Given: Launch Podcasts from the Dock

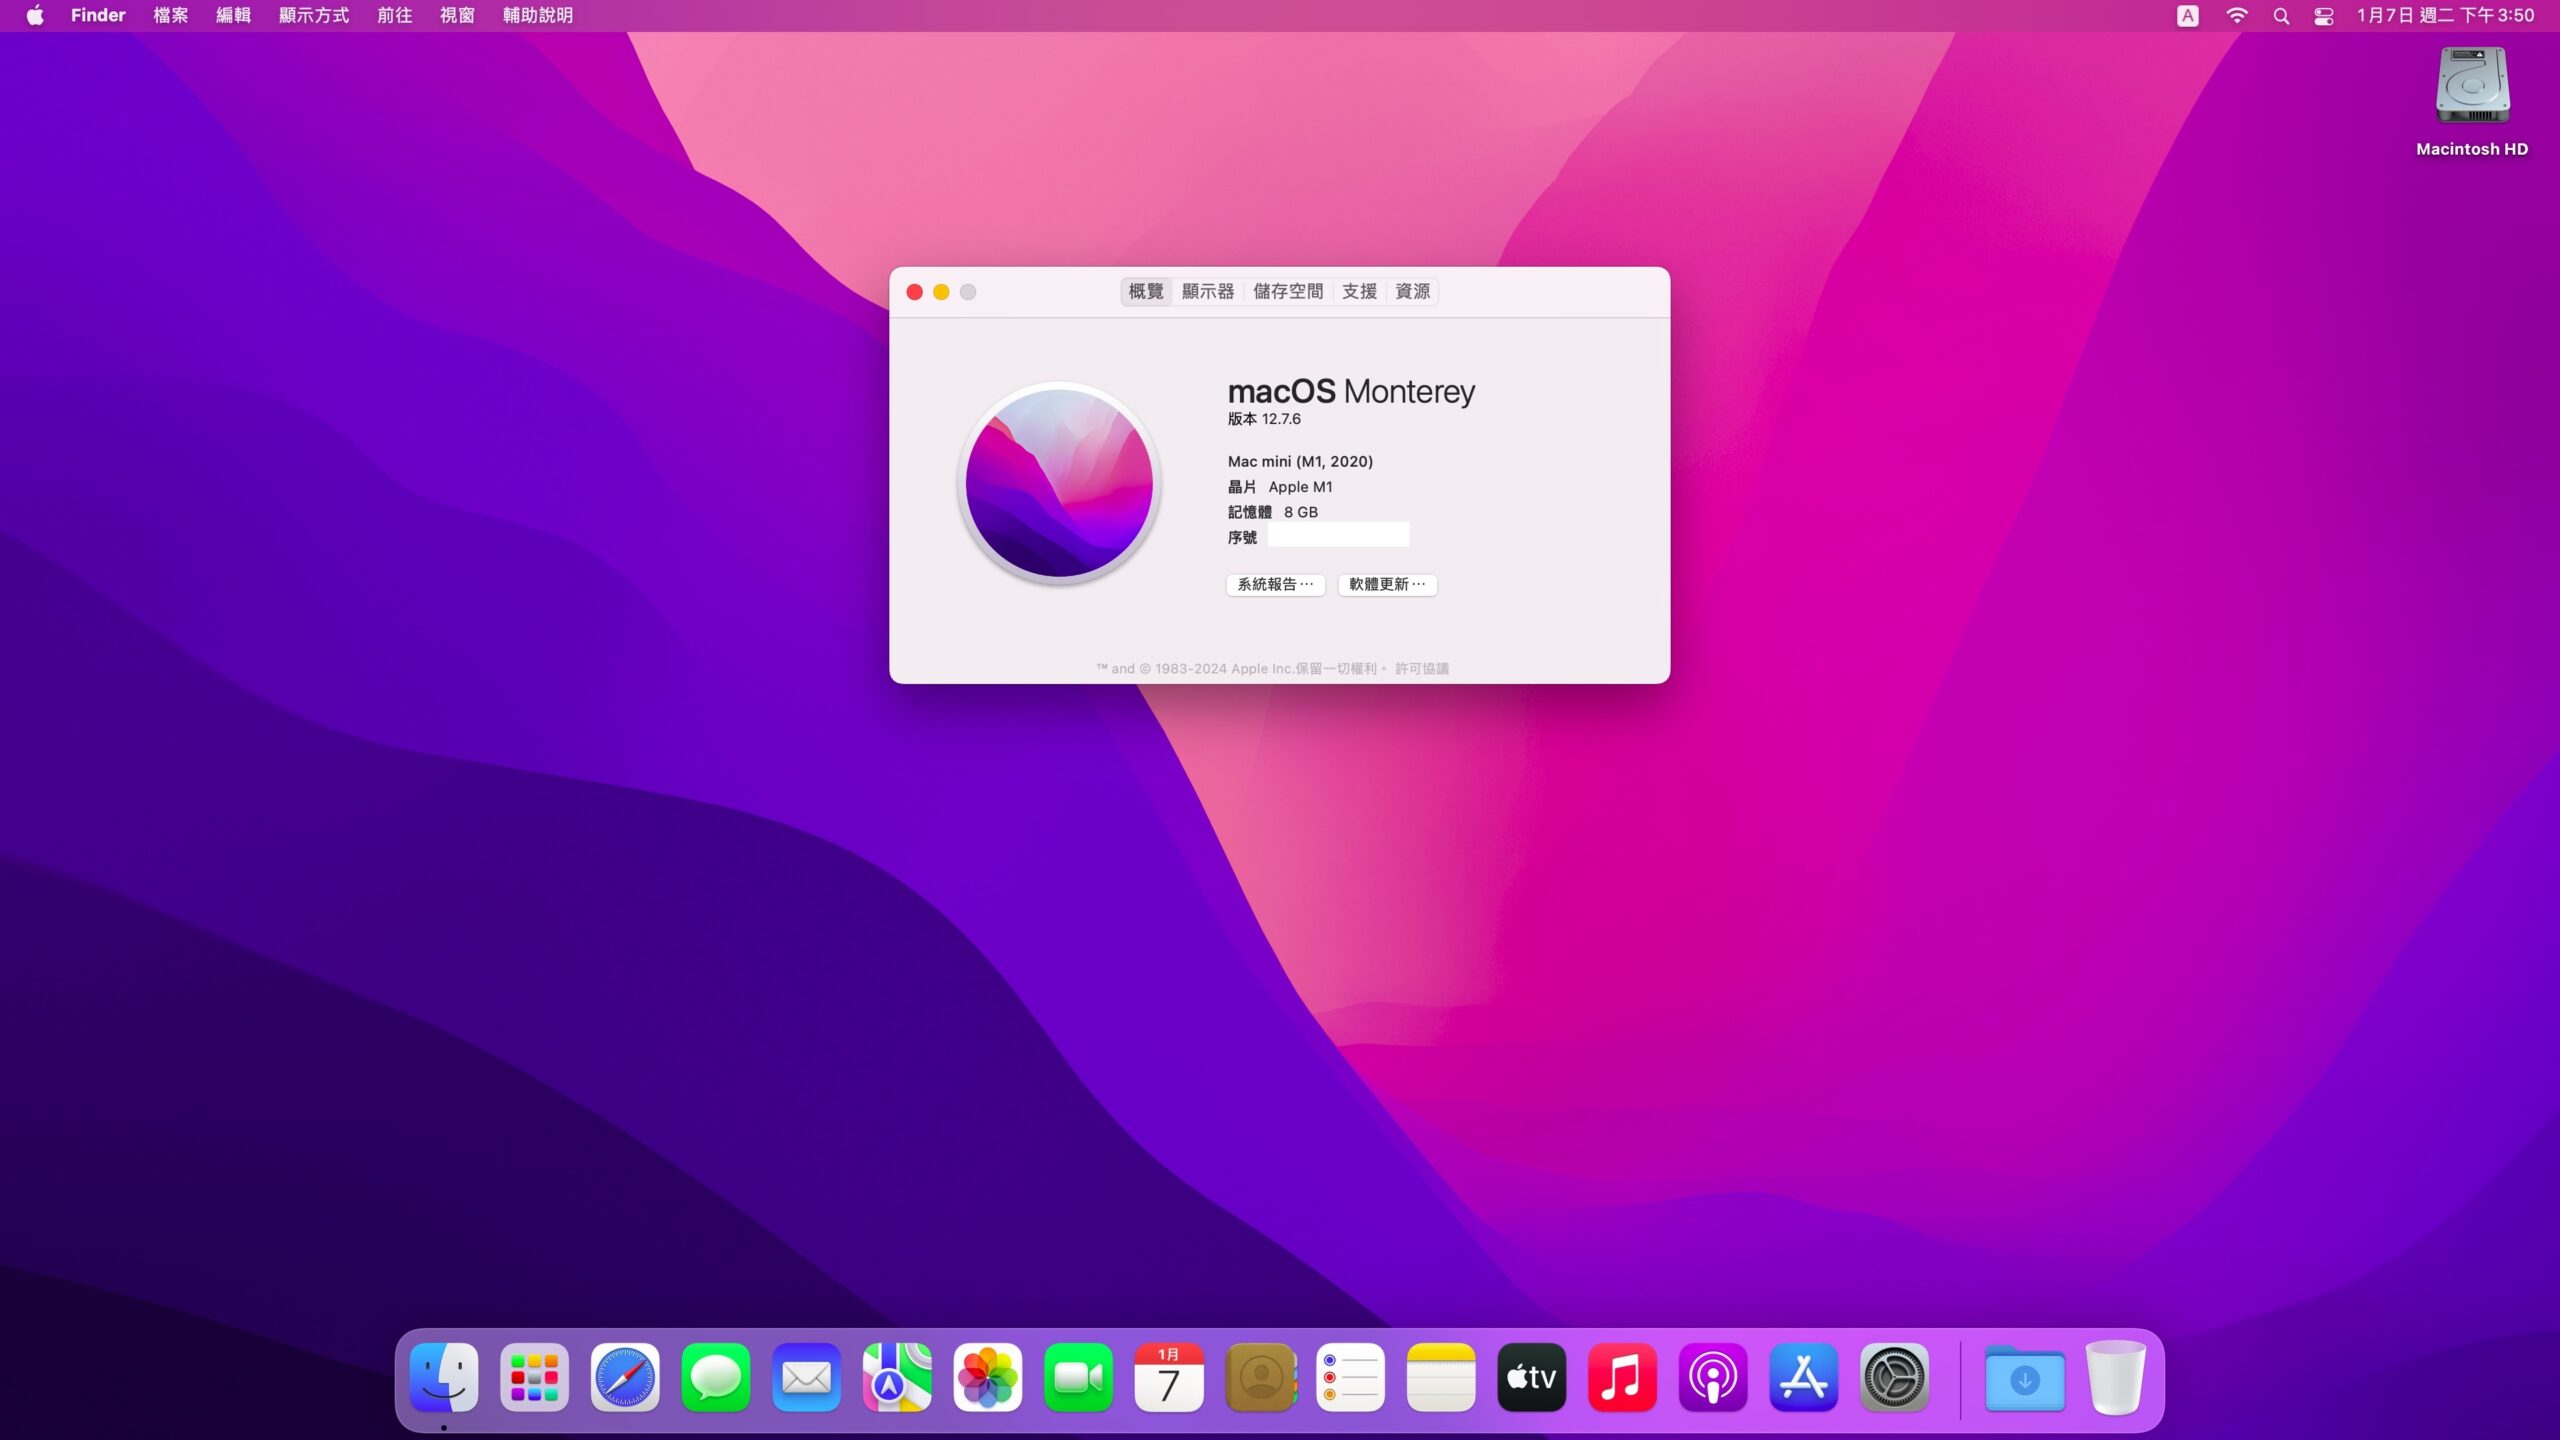Looking at the screenshot, I should 1713,1378.
